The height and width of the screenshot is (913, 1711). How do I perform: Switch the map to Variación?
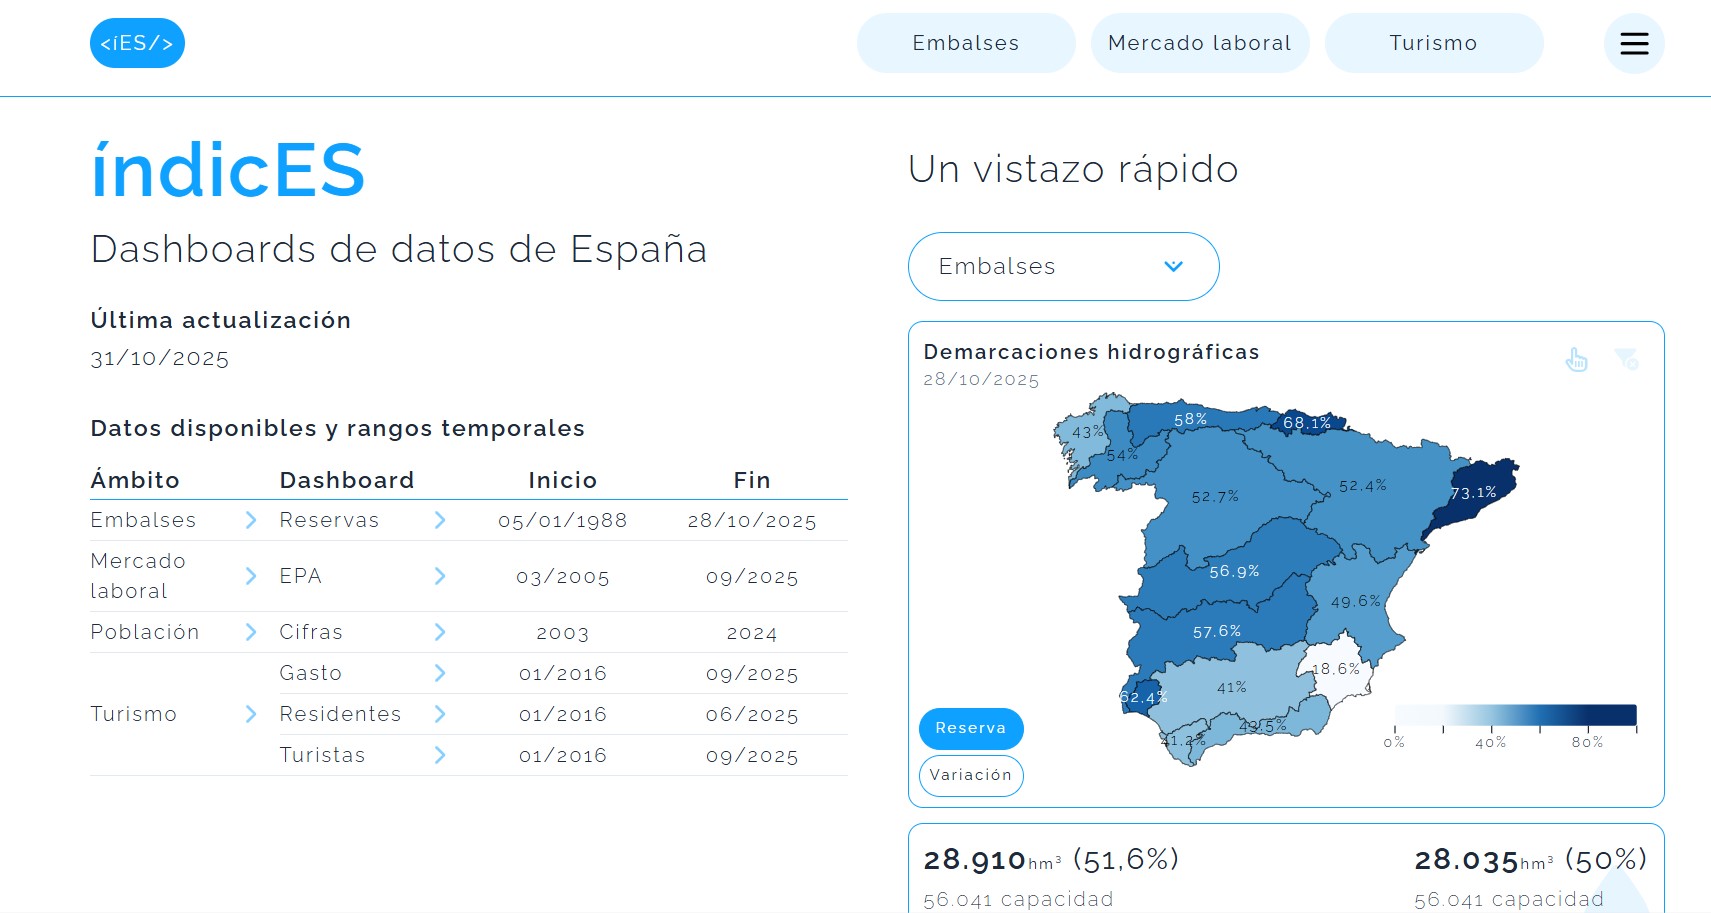970,775
